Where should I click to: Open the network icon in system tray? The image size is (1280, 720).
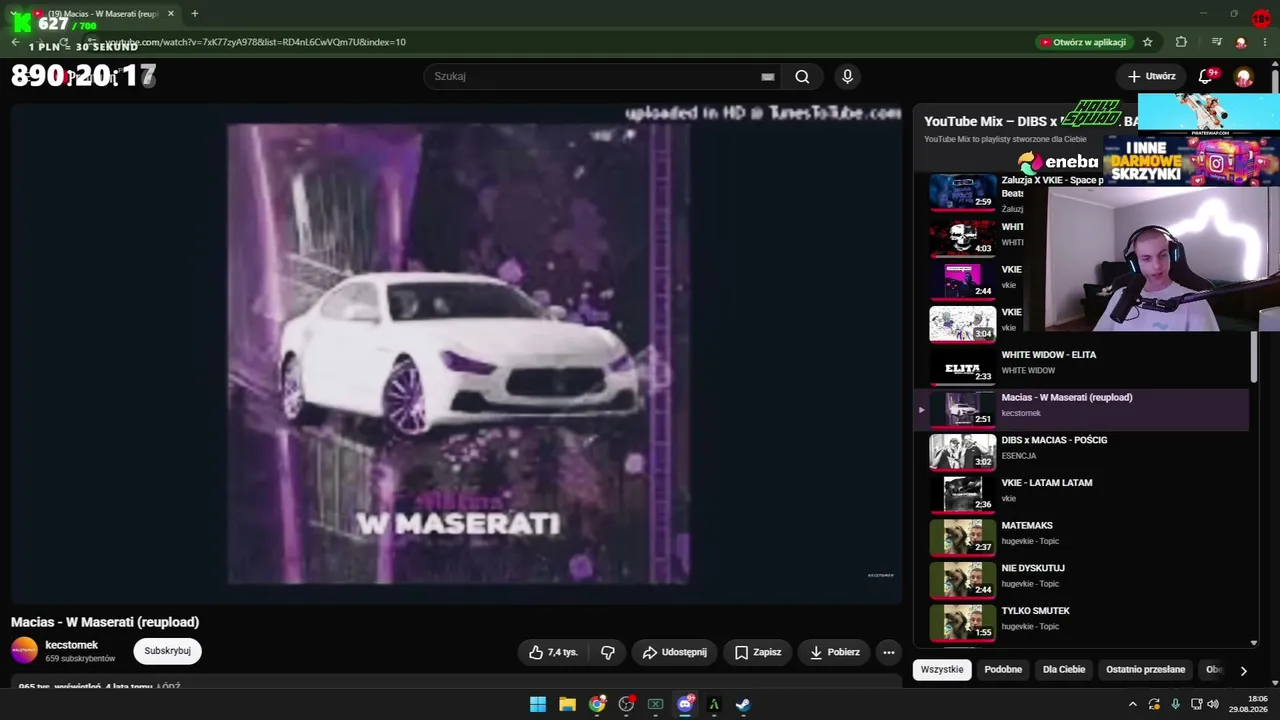[1196, 704]
